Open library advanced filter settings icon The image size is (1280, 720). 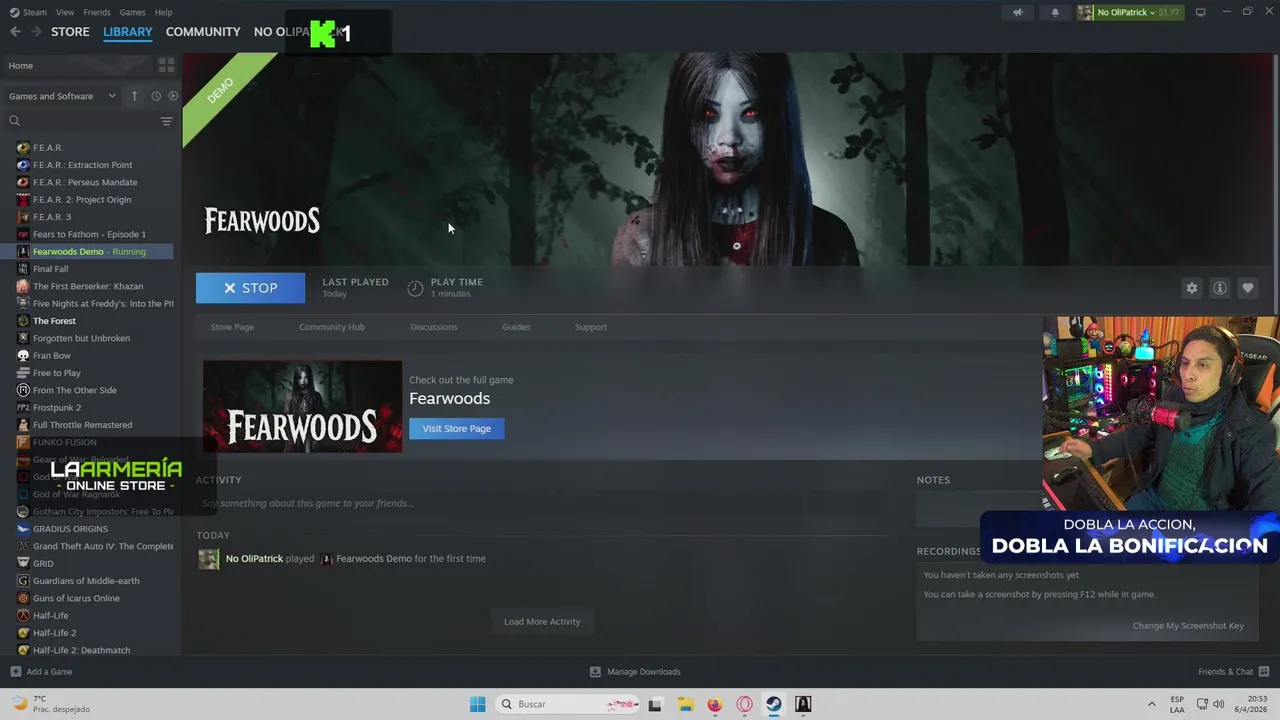(166, 121)
